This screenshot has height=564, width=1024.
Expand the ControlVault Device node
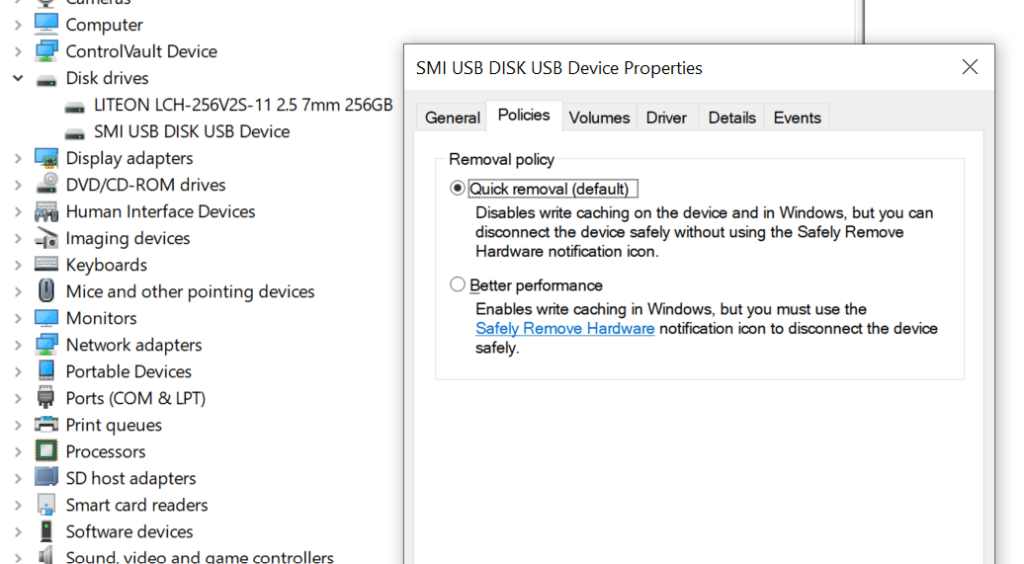point(18,52)
